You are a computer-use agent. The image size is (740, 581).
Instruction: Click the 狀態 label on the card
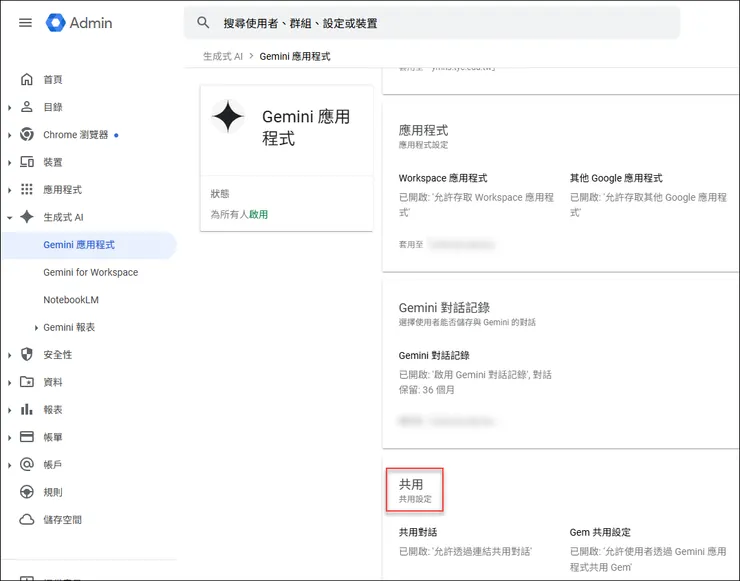click(x=219, y=194)
